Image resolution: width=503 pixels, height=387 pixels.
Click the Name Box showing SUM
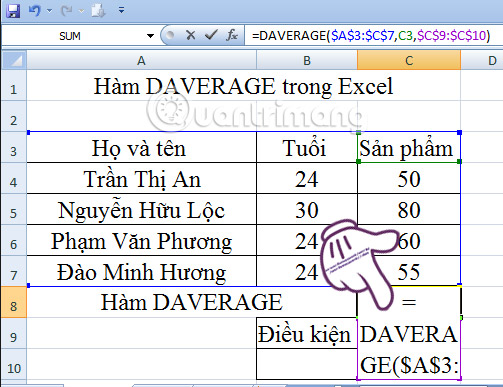point(70,36)
